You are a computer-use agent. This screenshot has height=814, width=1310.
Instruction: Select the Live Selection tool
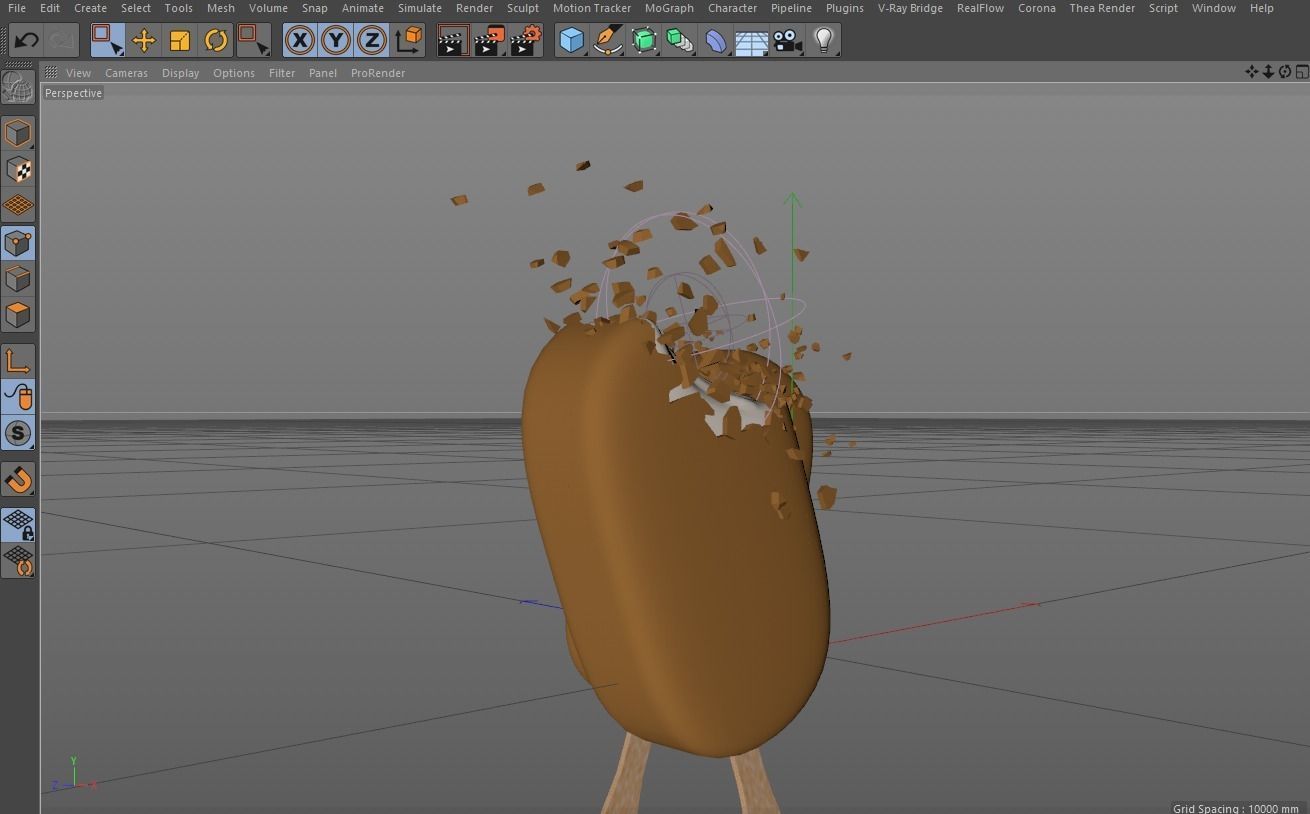[107, 40]
